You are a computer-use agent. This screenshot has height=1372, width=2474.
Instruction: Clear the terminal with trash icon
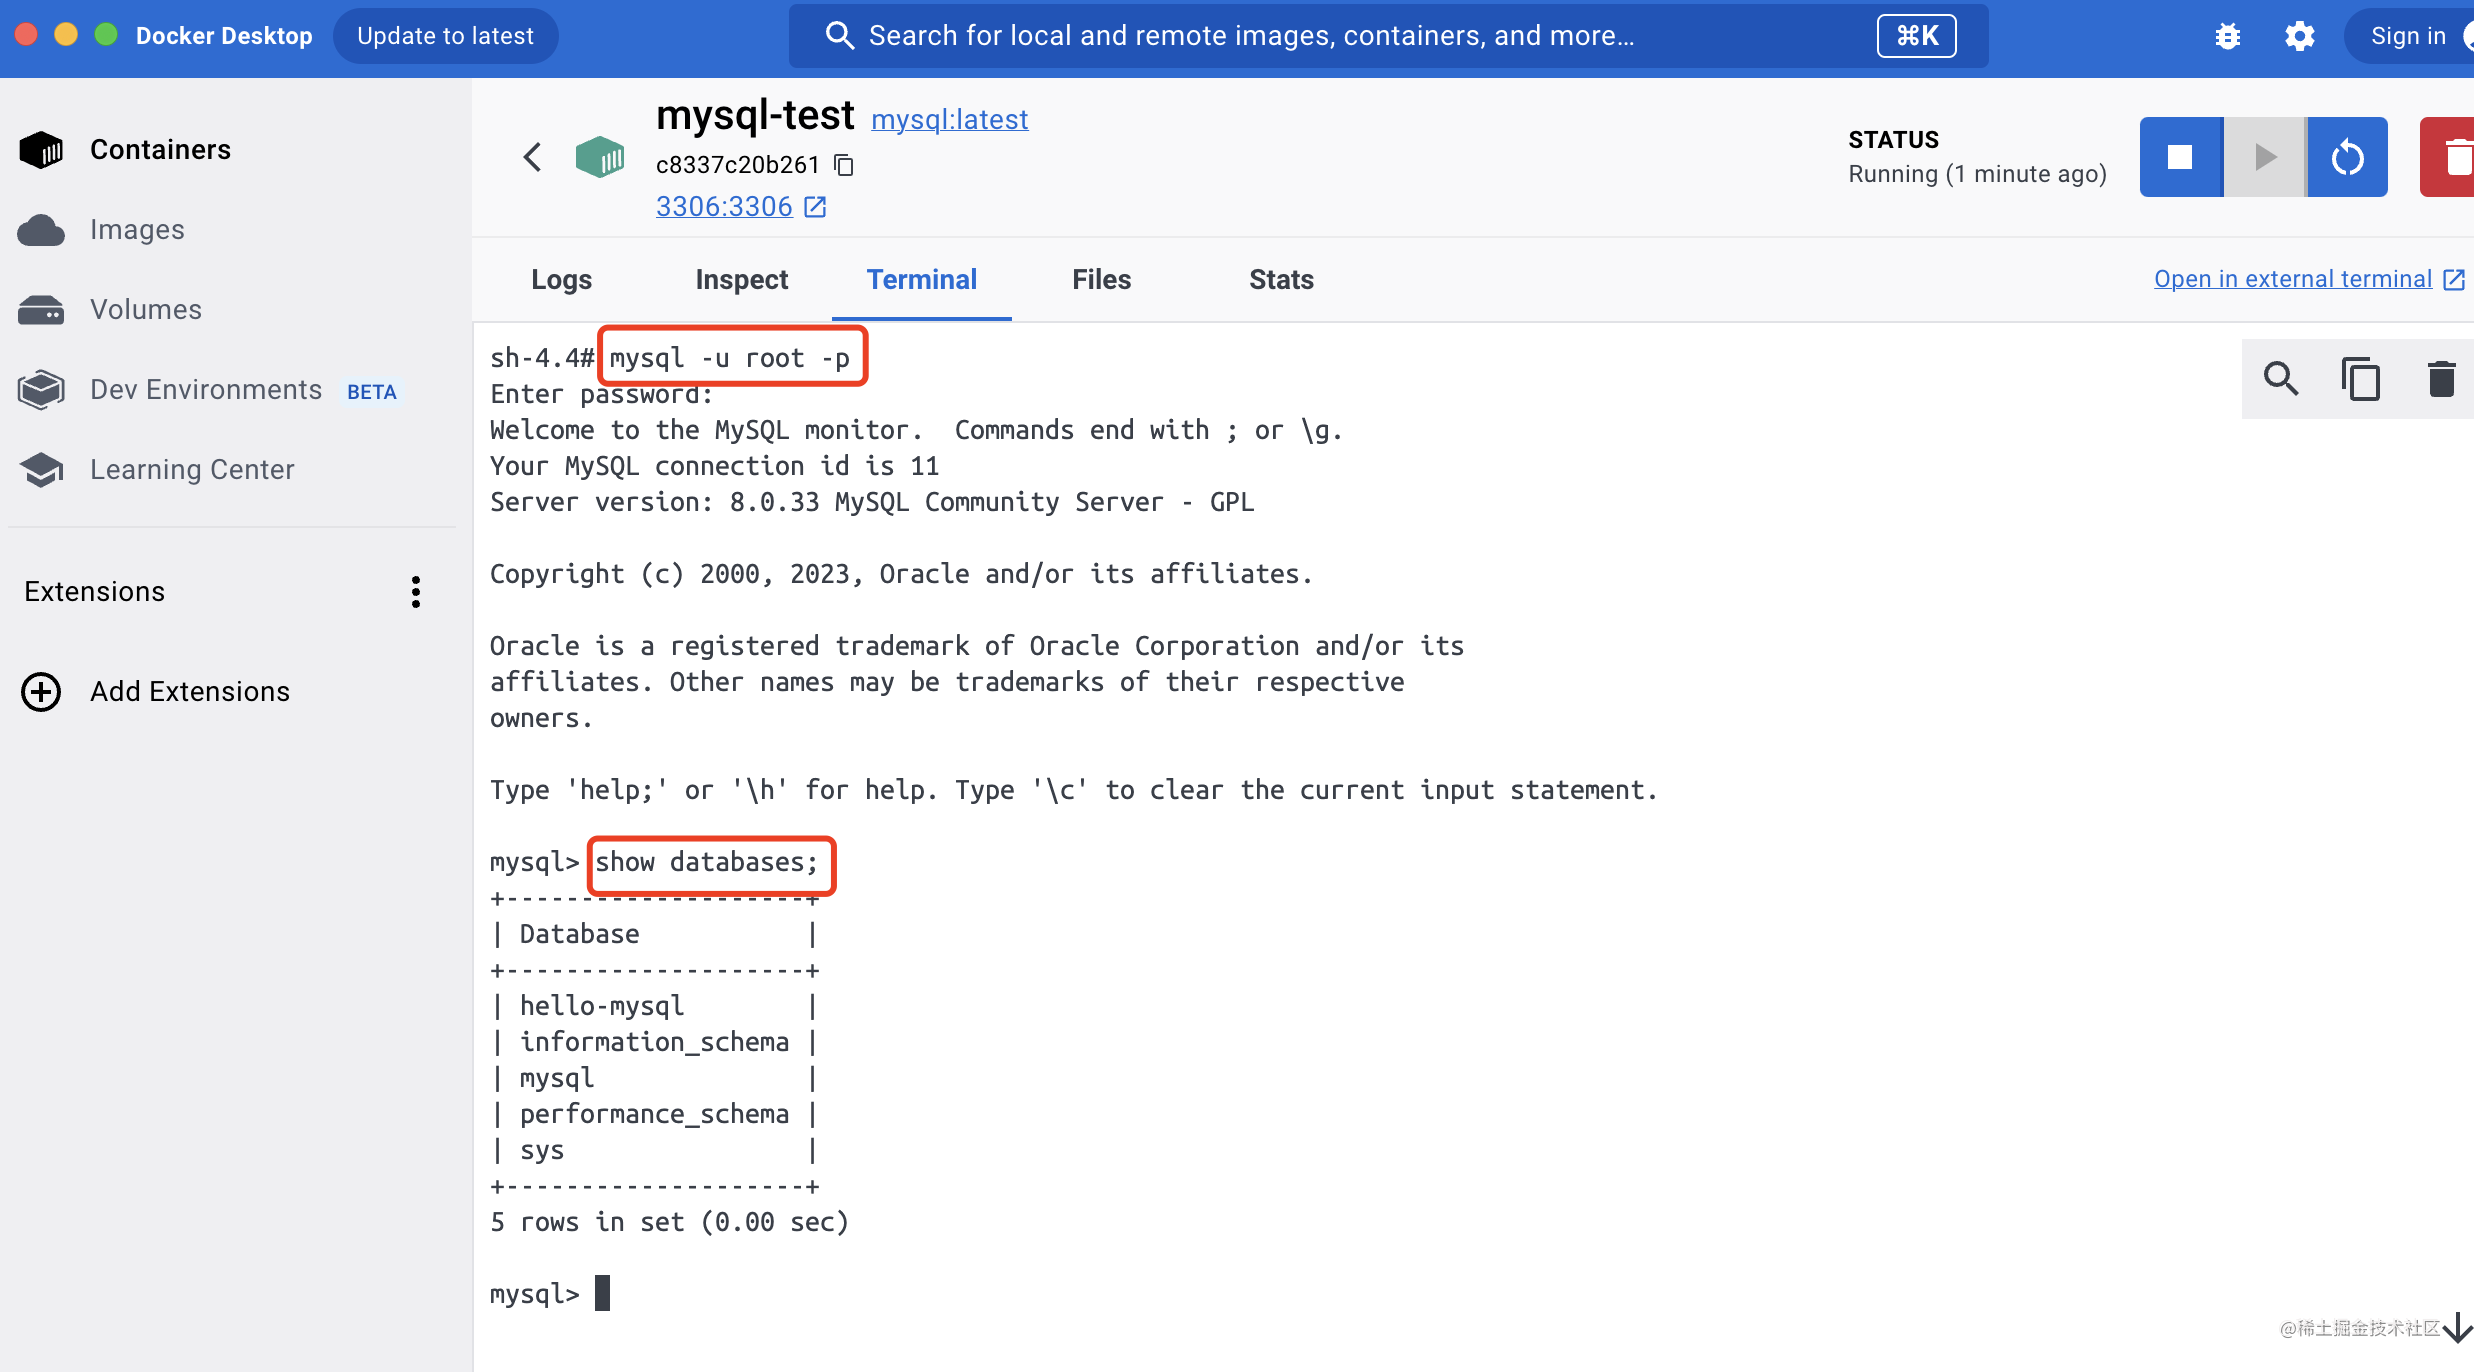click(2441, 379)
